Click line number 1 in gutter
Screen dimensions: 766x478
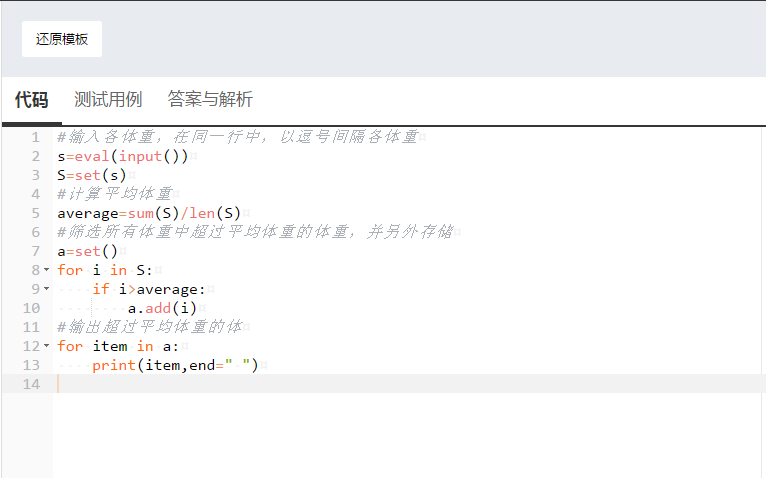point(35,137)
